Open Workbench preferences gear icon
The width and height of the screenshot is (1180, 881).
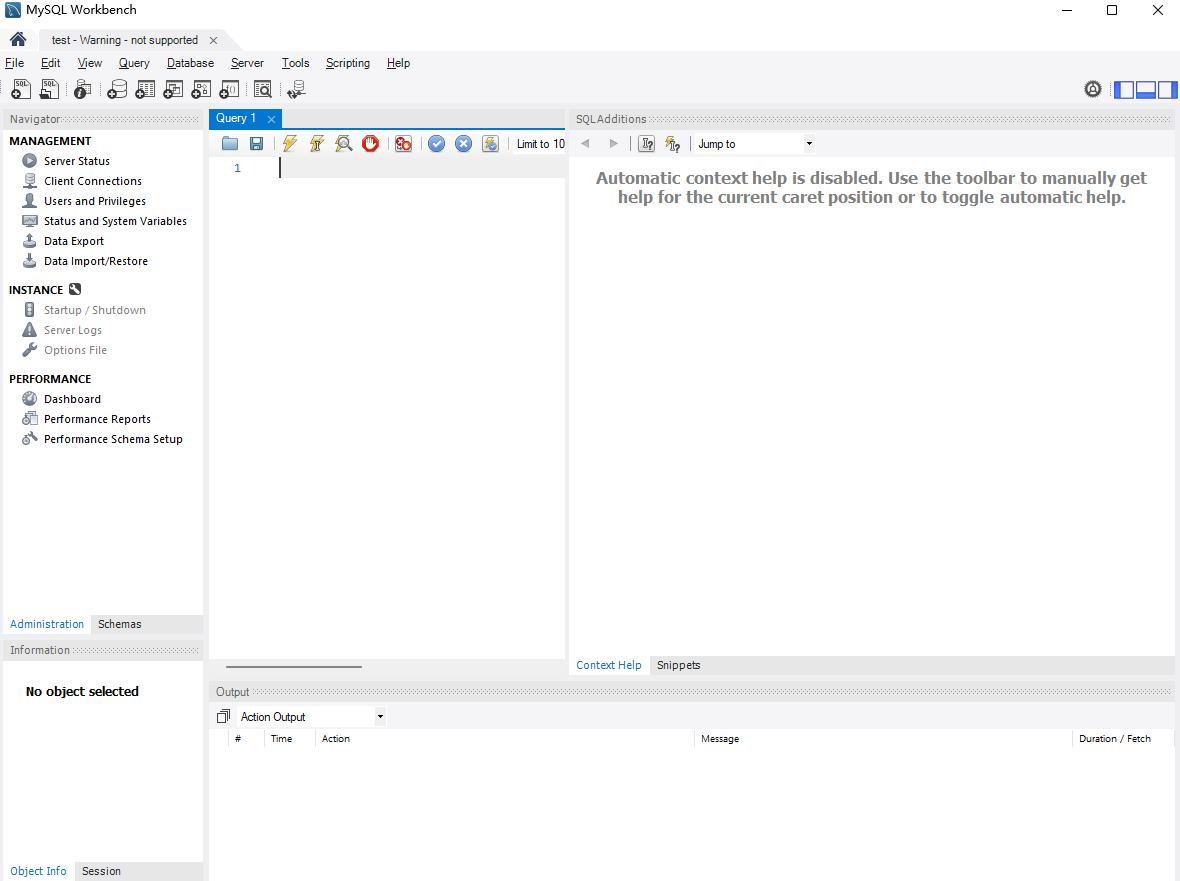click(1093, 90)
